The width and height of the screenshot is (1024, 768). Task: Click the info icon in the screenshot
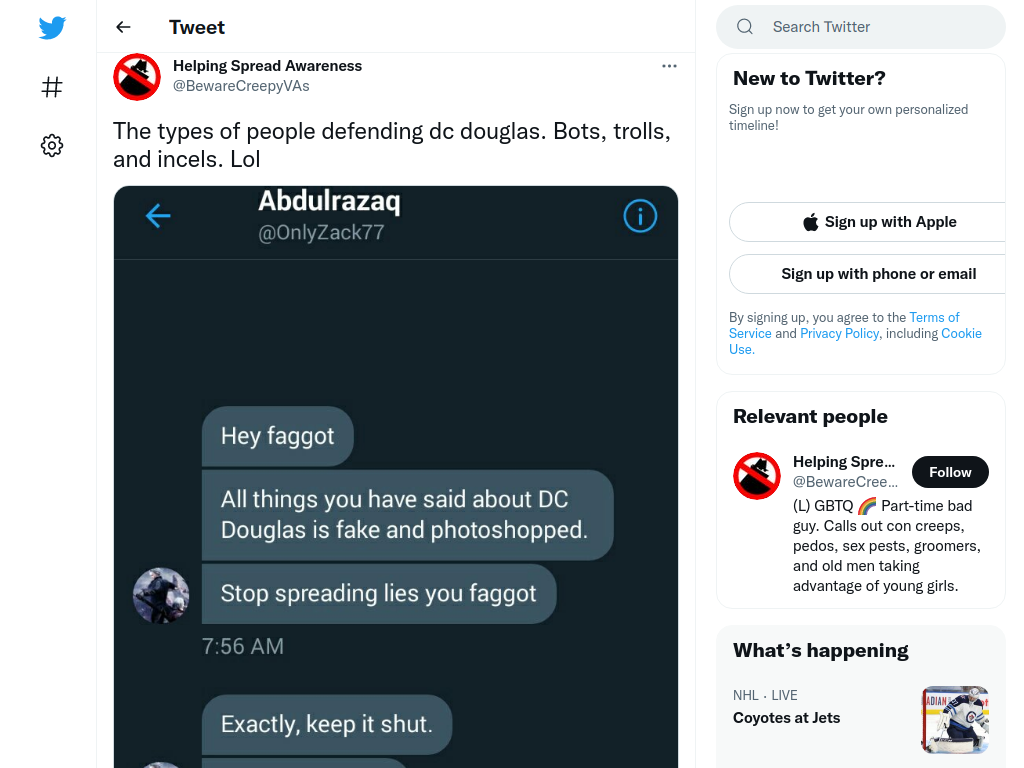(640, 216)
